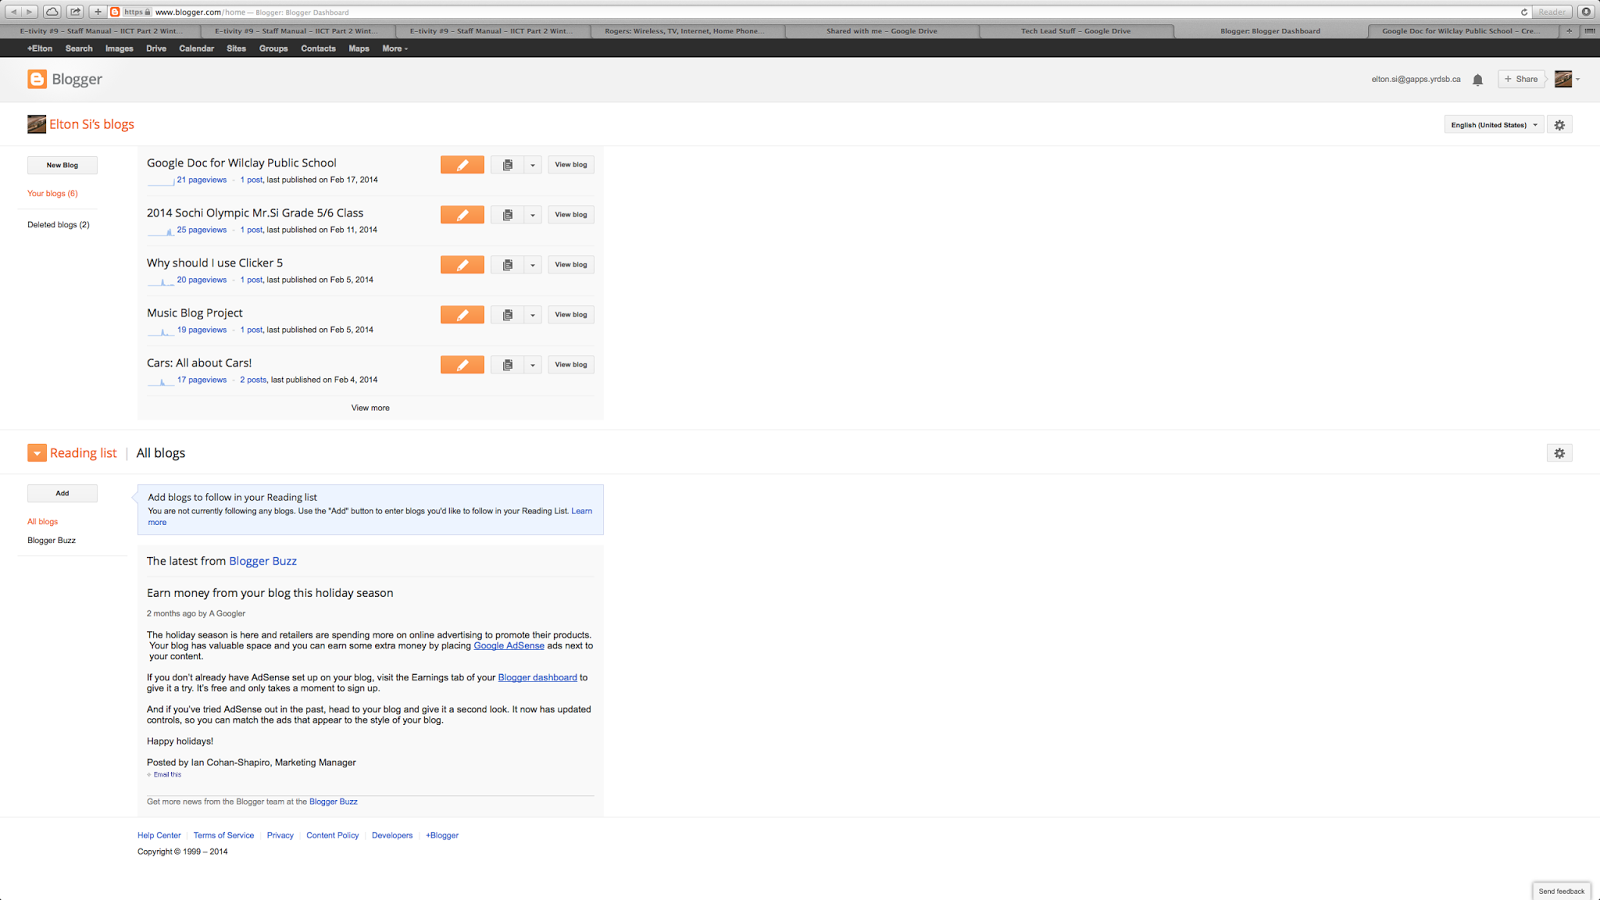Open the Learn more link in the reading list notice
Screen dimensions: 1600x900
pyautogui.click(x=370, y=516)
